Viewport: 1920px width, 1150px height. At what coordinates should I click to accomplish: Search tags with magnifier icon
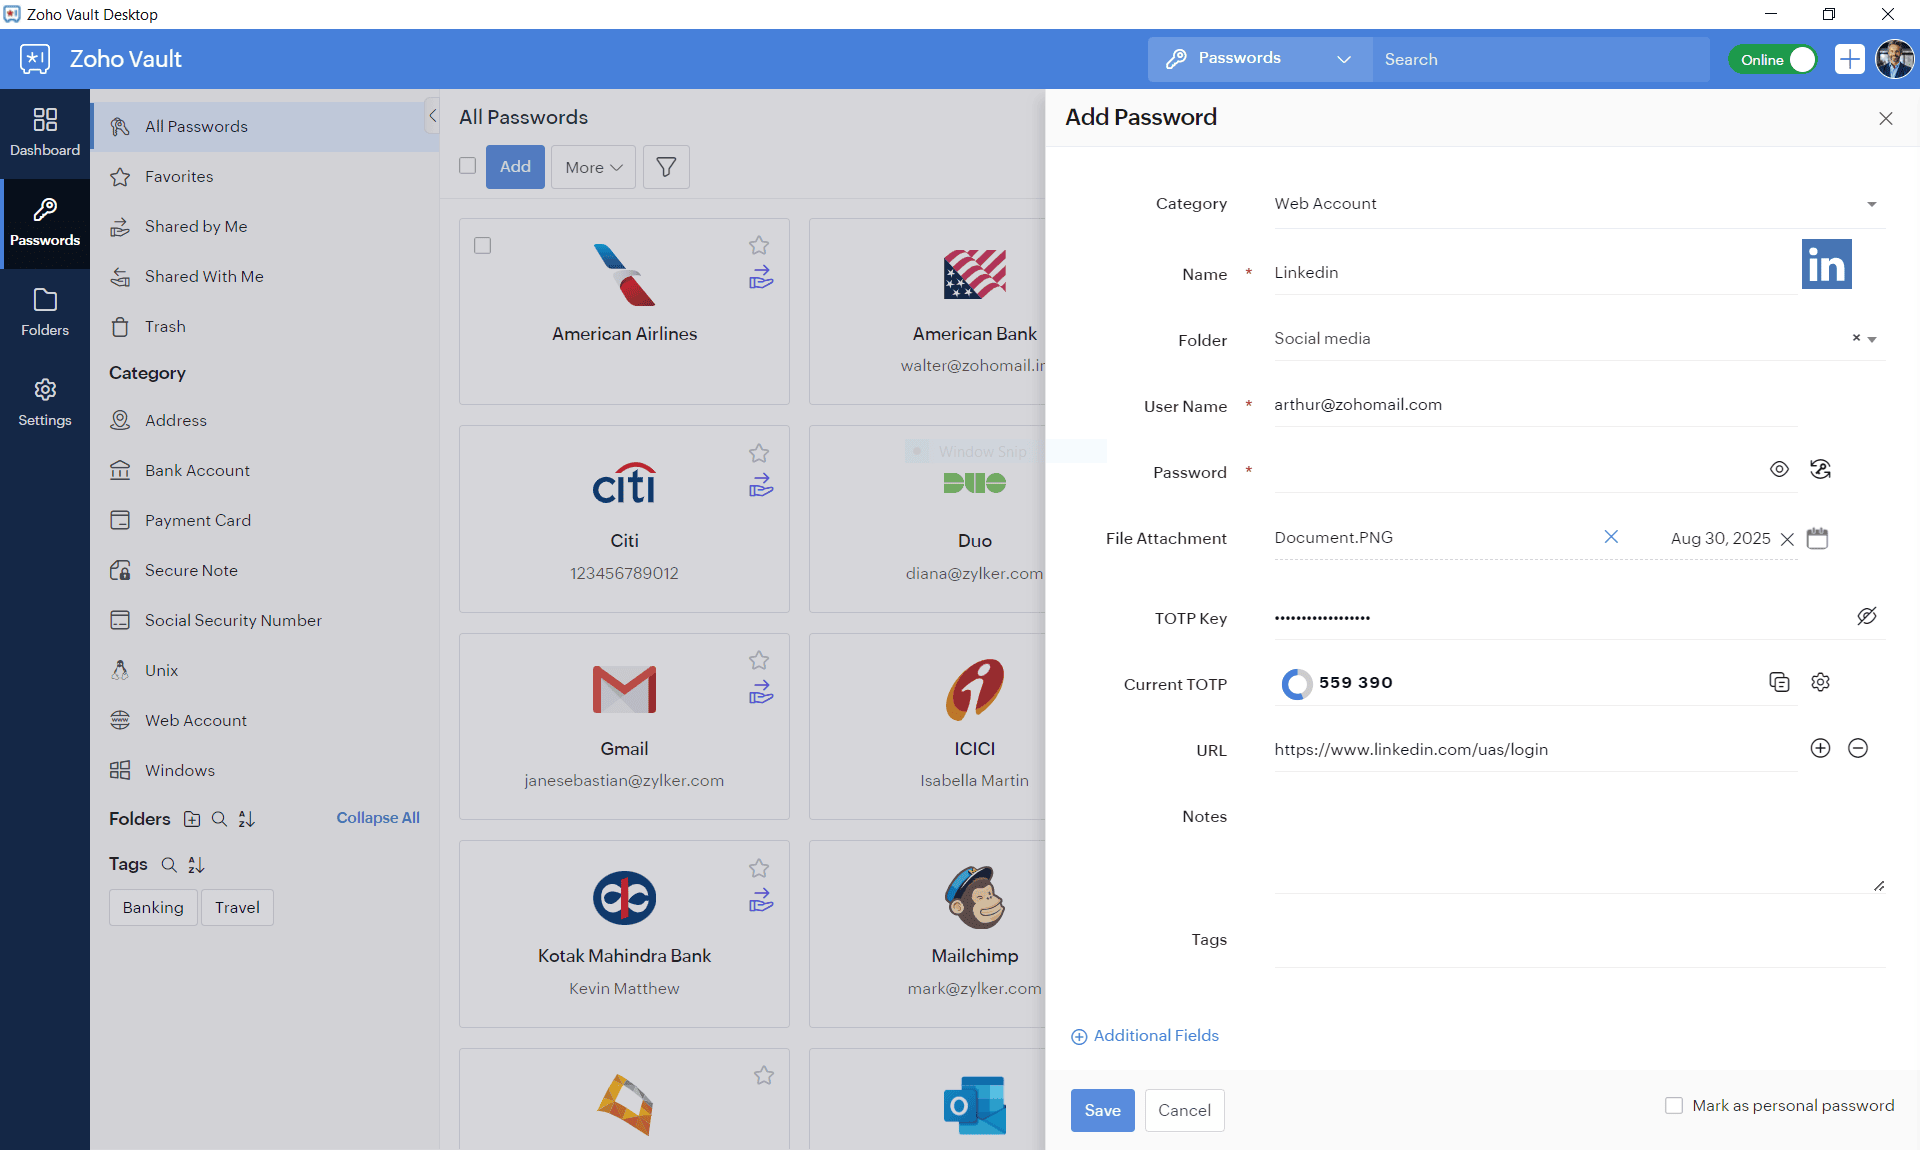(169, 864)
